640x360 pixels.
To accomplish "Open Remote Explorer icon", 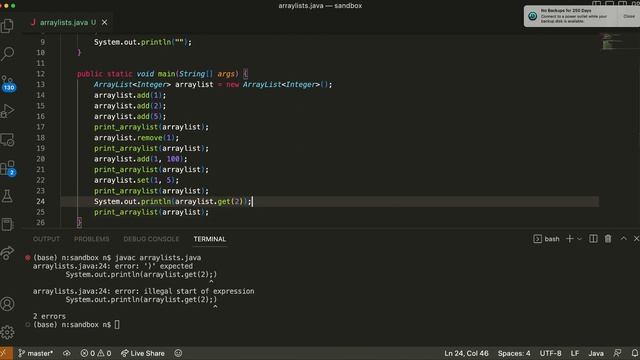I will (x=7, y=140).
